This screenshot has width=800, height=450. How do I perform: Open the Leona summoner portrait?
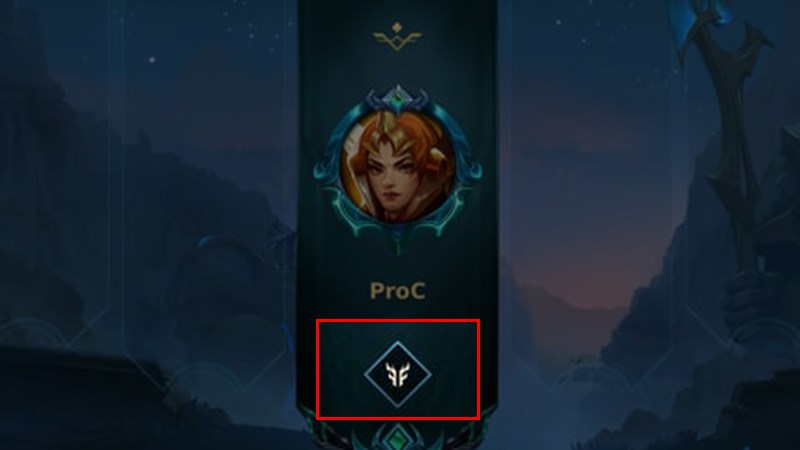coord(397,165)
